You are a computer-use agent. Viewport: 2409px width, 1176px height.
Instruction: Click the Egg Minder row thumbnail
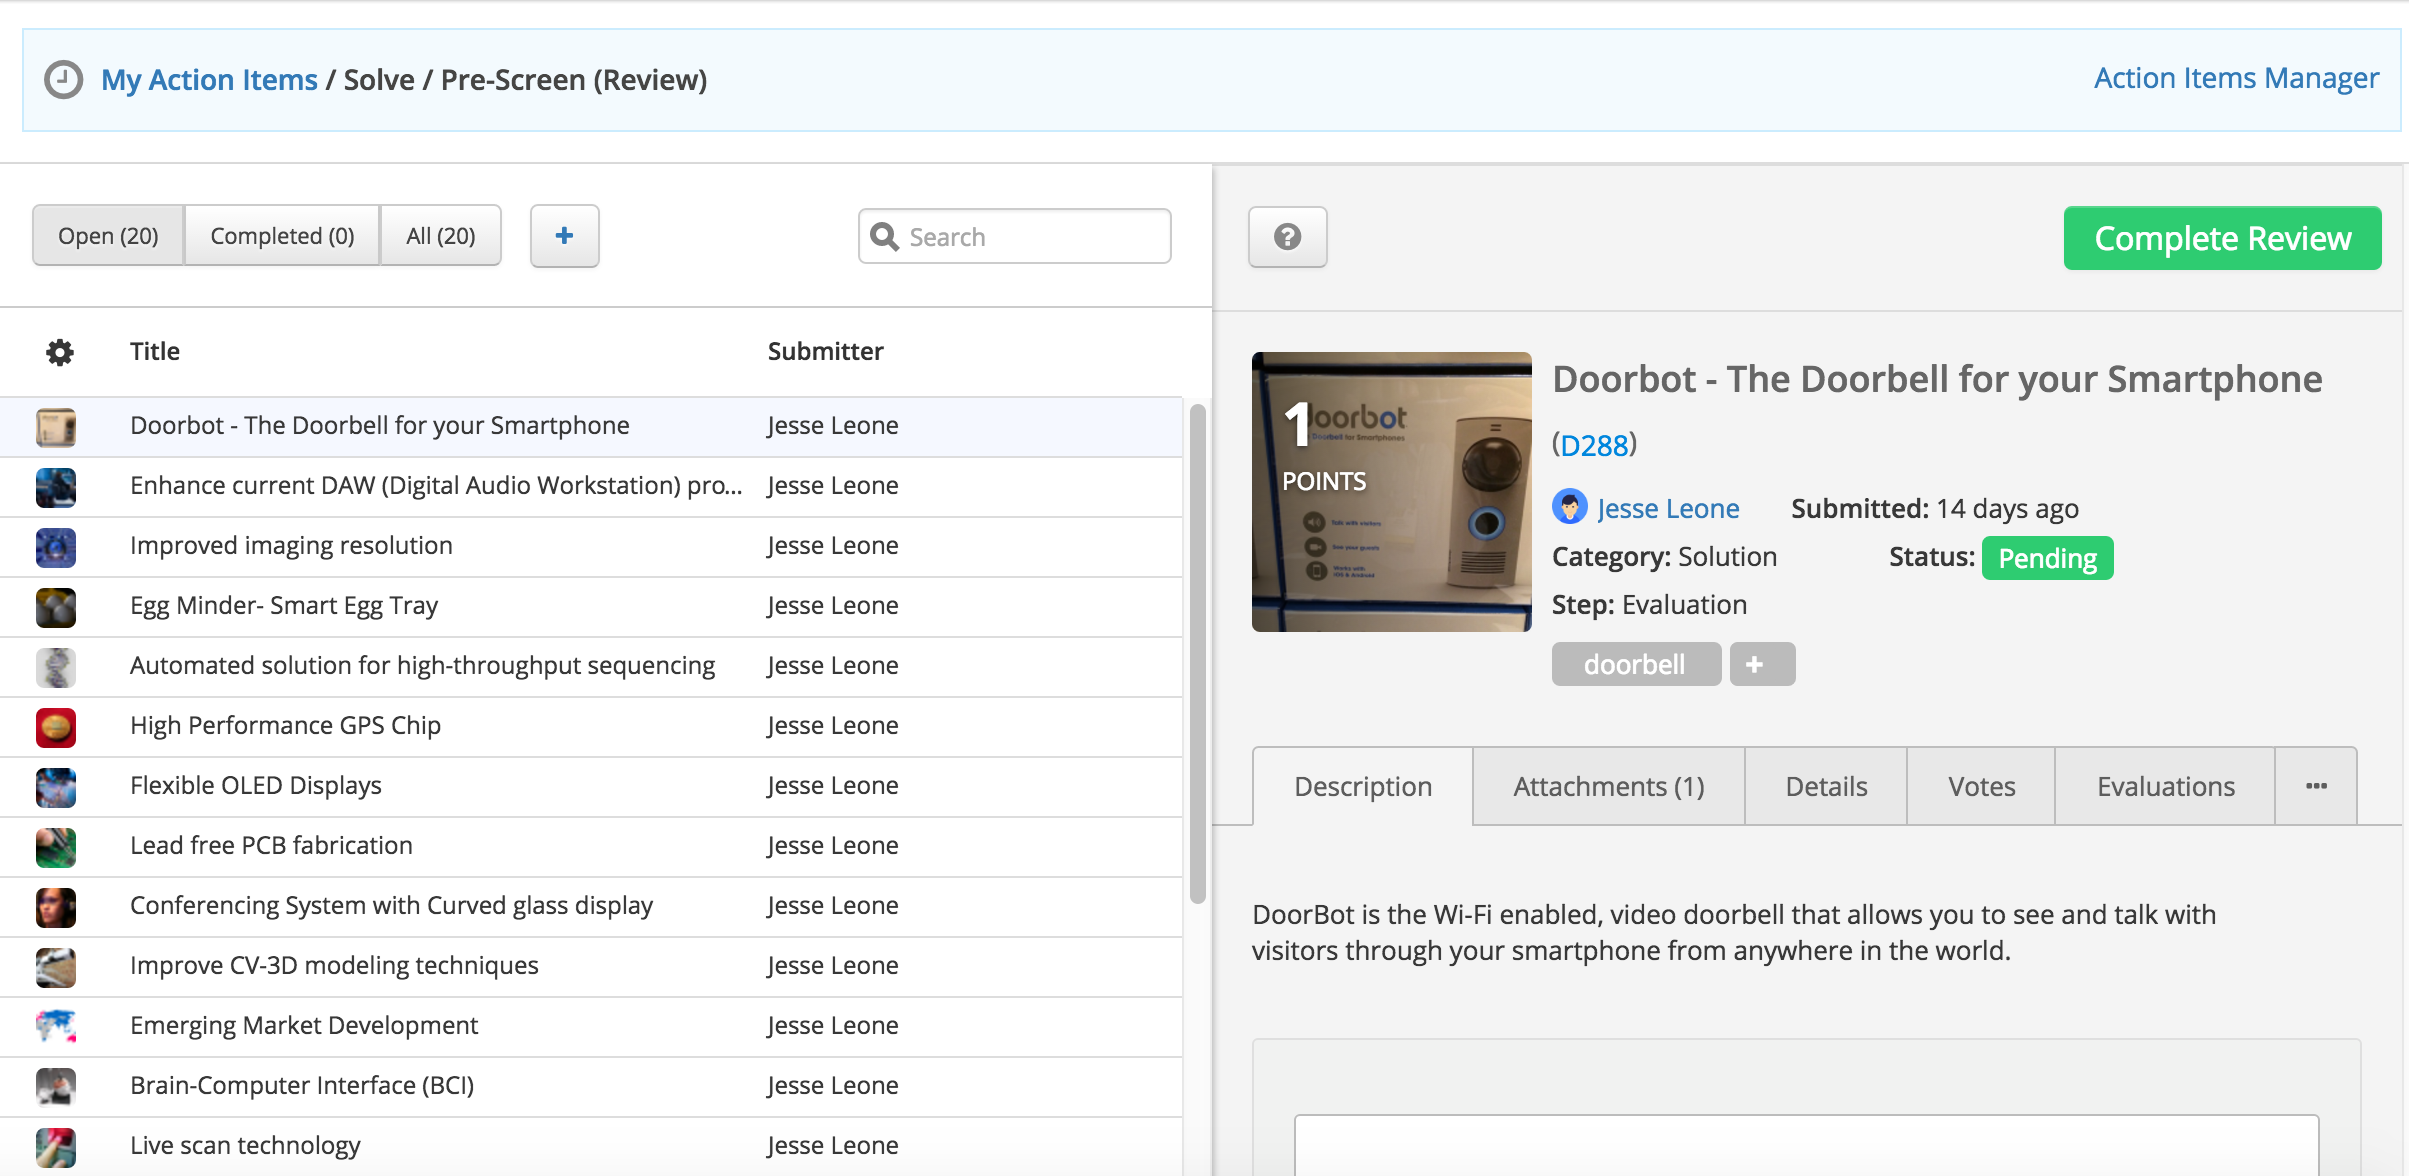56,607
